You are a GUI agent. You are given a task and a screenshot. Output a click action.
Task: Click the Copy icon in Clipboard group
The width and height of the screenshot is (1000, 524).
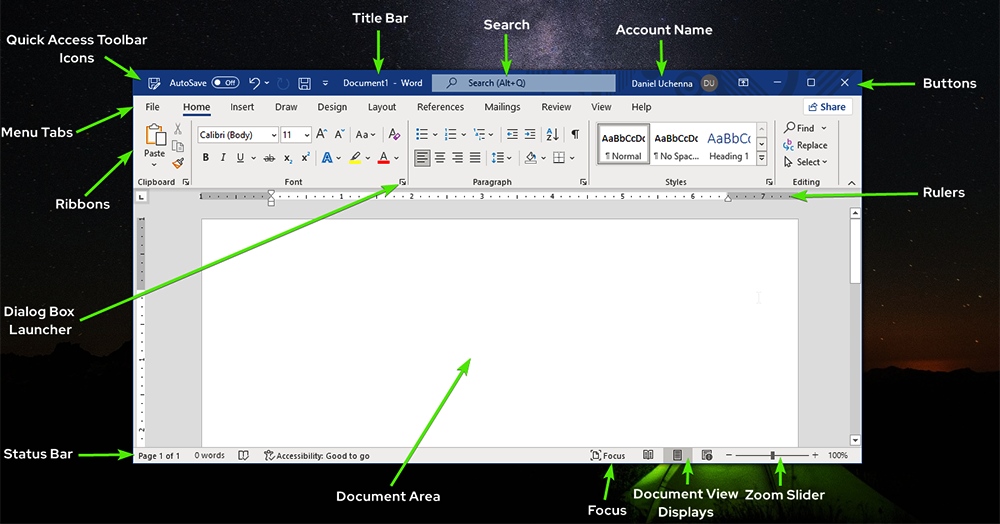(178, 146)
